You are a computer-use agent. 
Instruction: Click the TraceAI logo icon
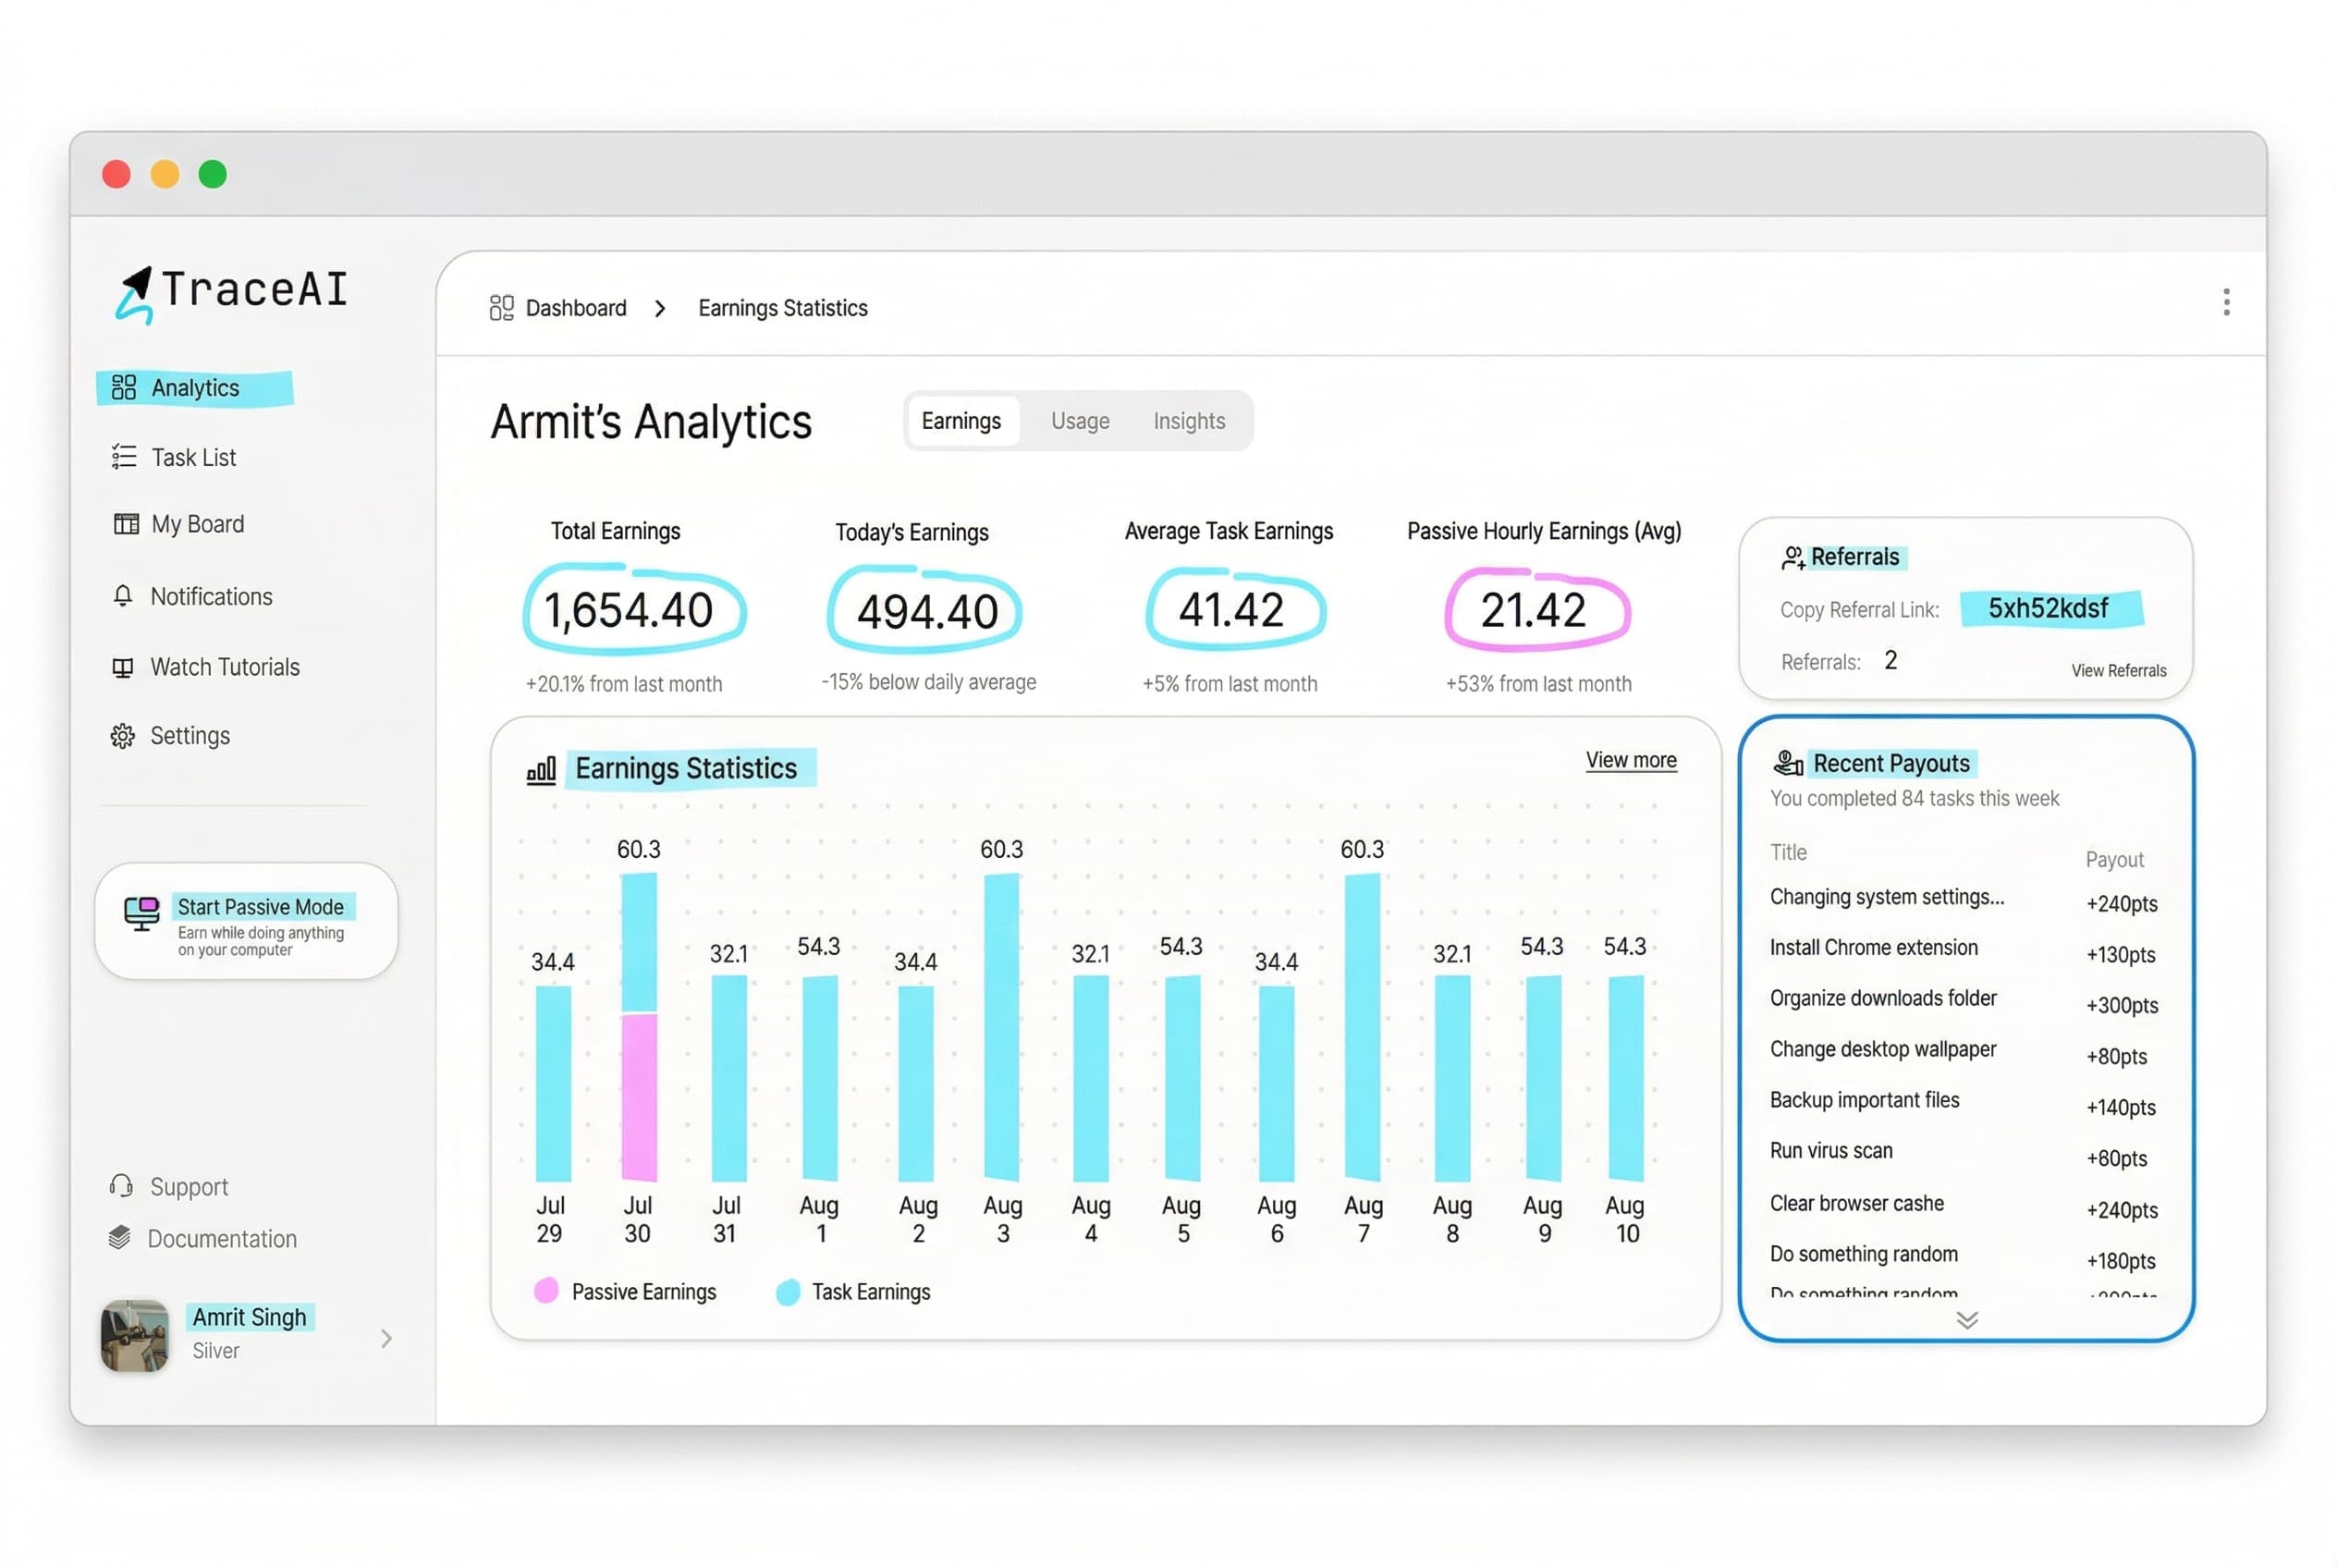pos(135,294)
